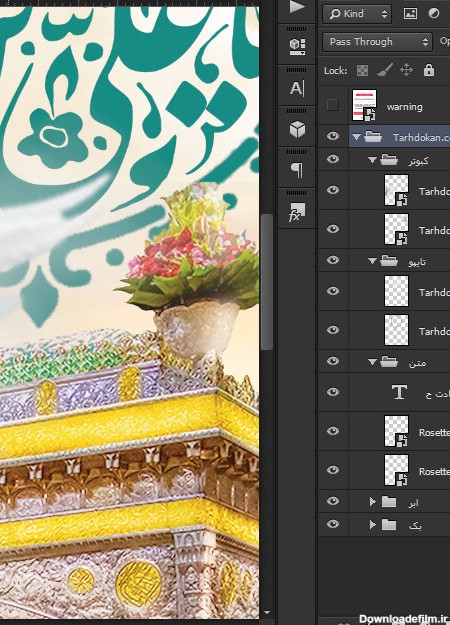Viewport: 450px width, 625px height.
Task: Select first Tarhdokan layer thumbnail in کبوتر
Action: click(x=396, y=190)
